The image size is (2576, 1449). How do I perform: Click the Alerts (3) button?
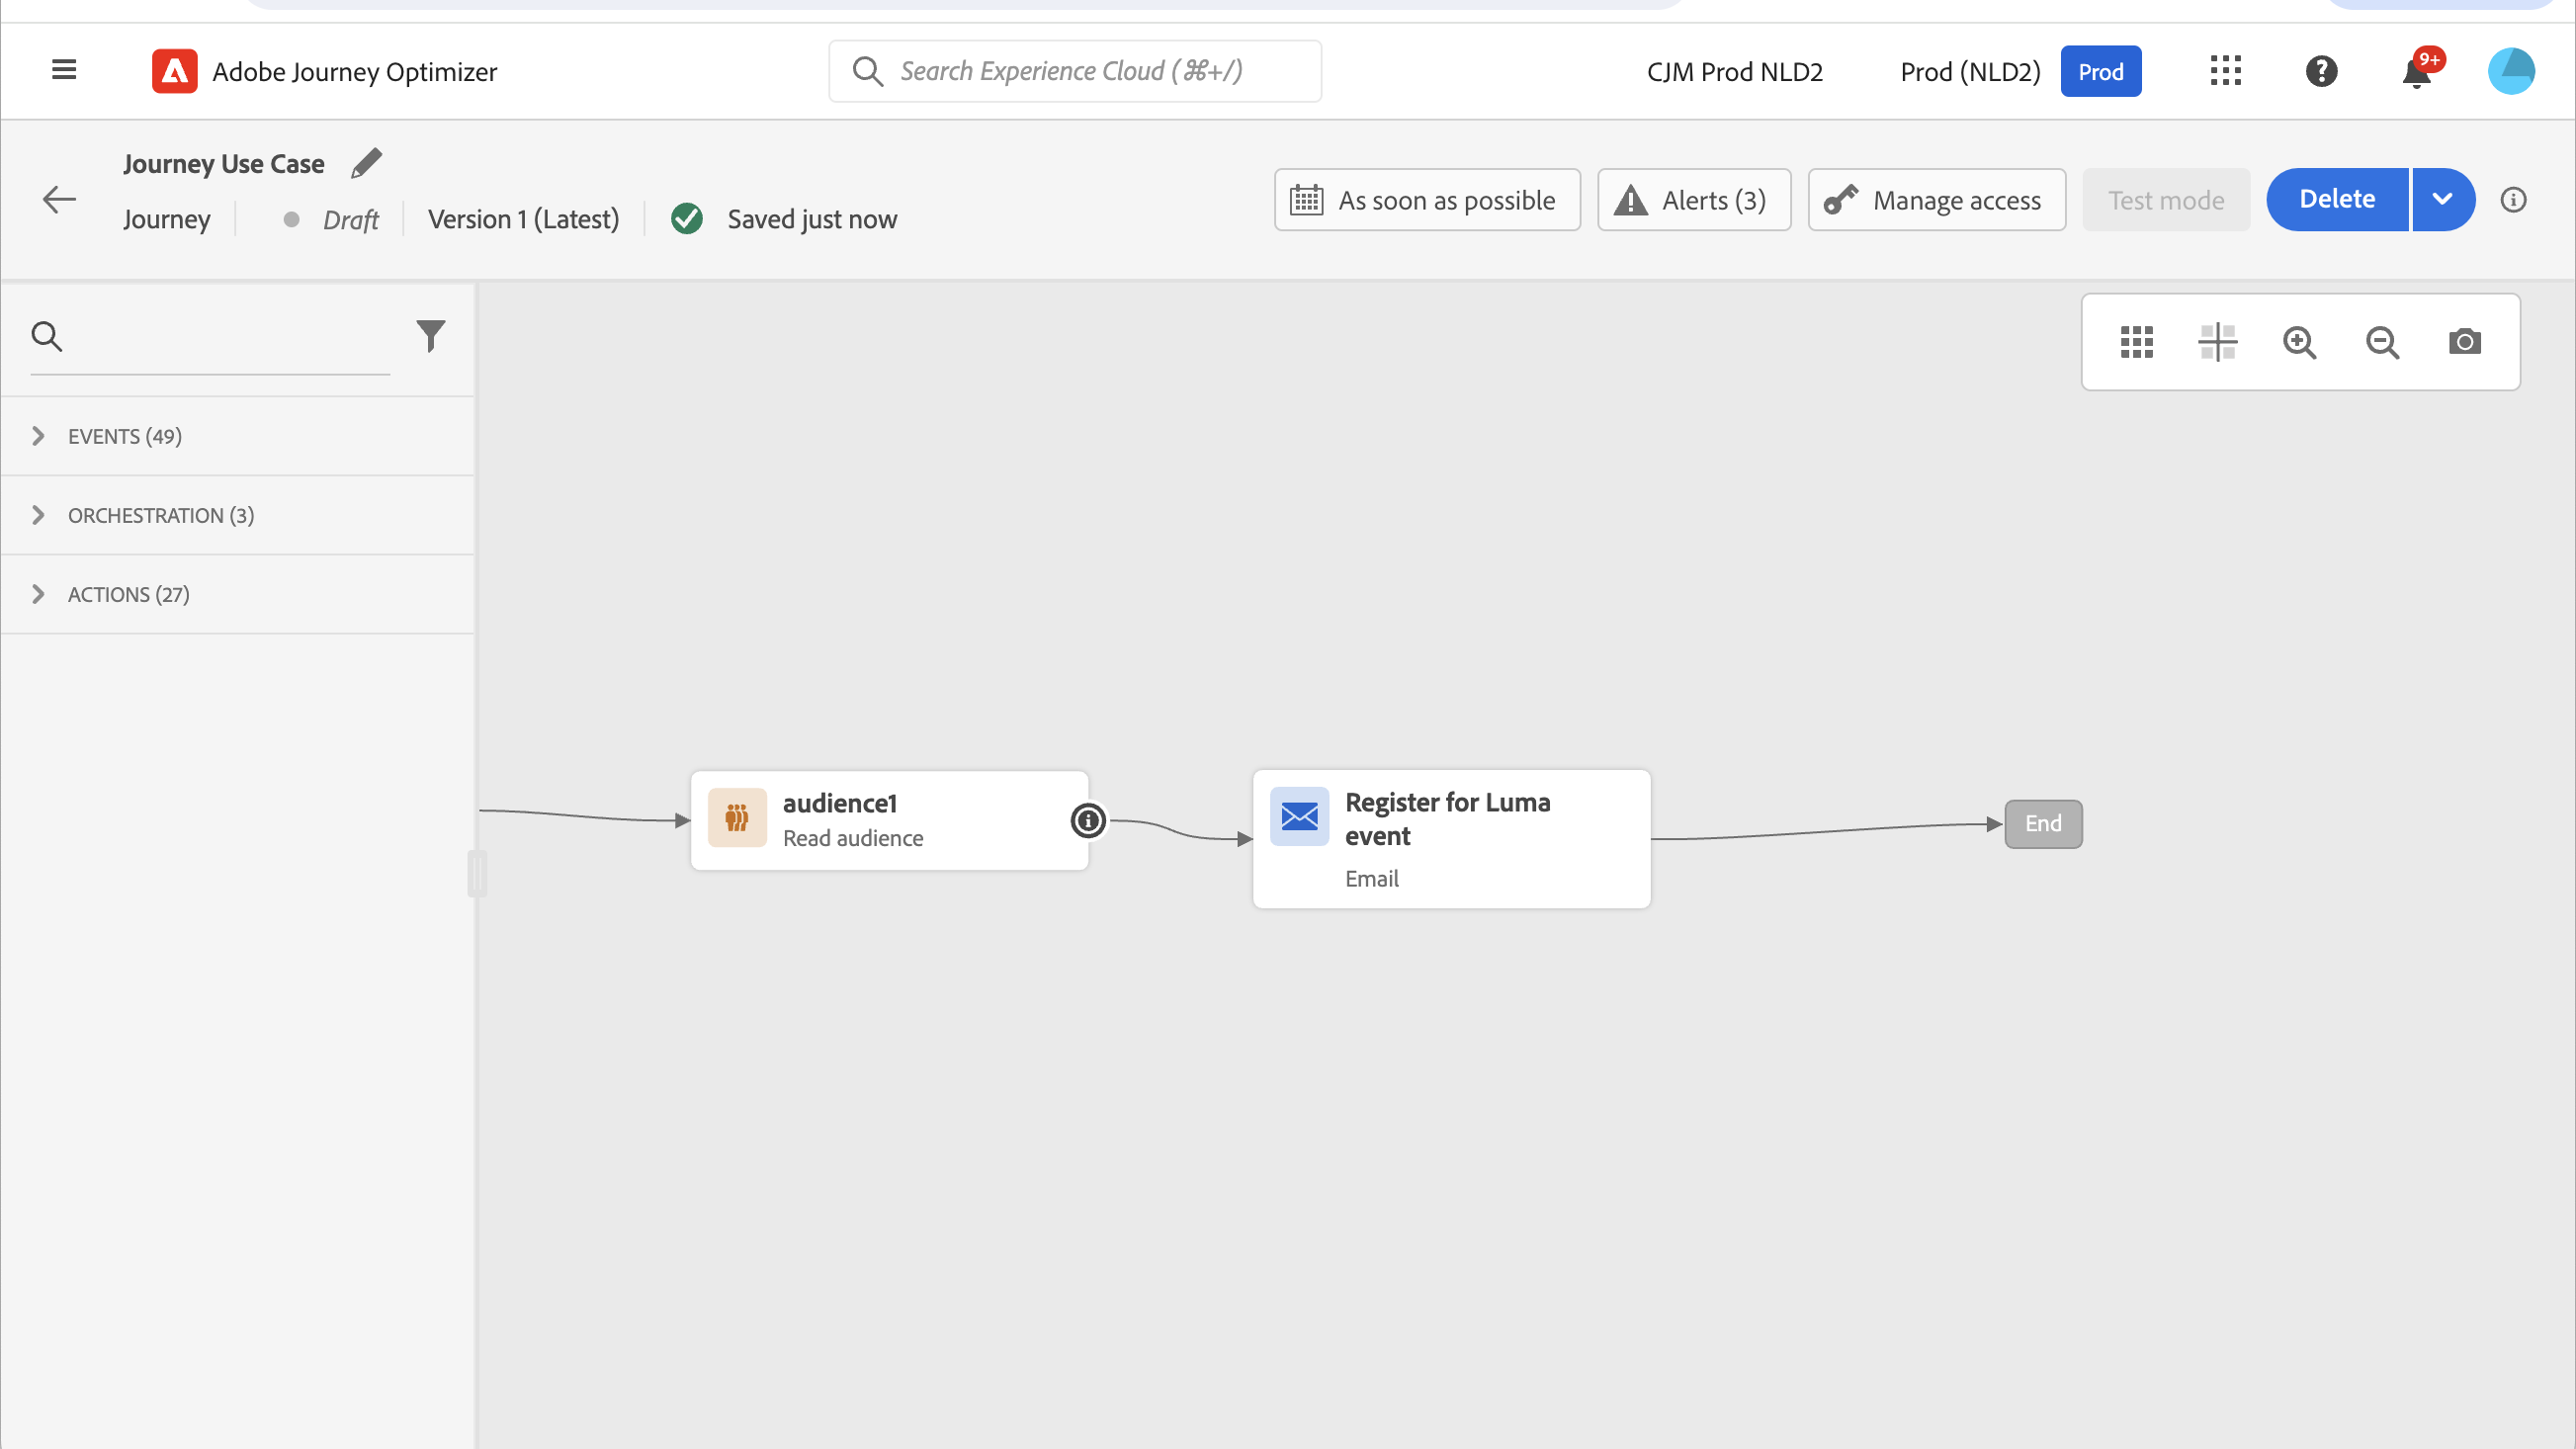(x=1693, y=200)
